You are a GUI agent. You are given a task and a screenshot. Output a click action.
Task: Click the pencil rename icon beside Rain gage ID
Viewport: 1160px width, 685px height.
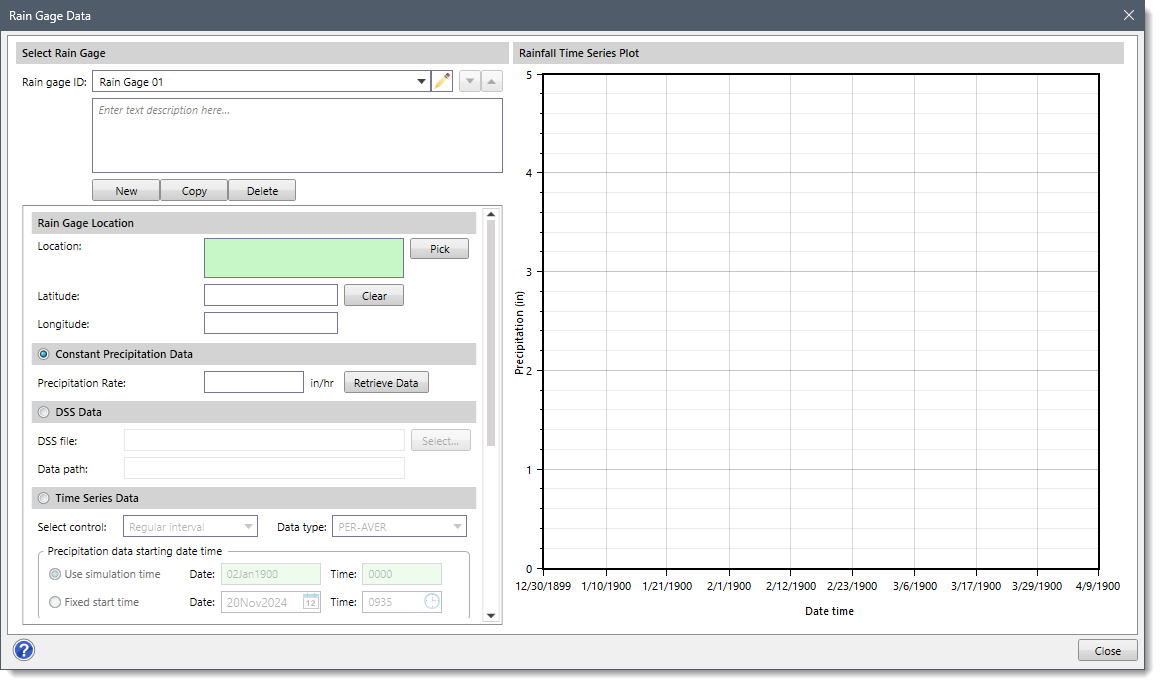[442, 81]
